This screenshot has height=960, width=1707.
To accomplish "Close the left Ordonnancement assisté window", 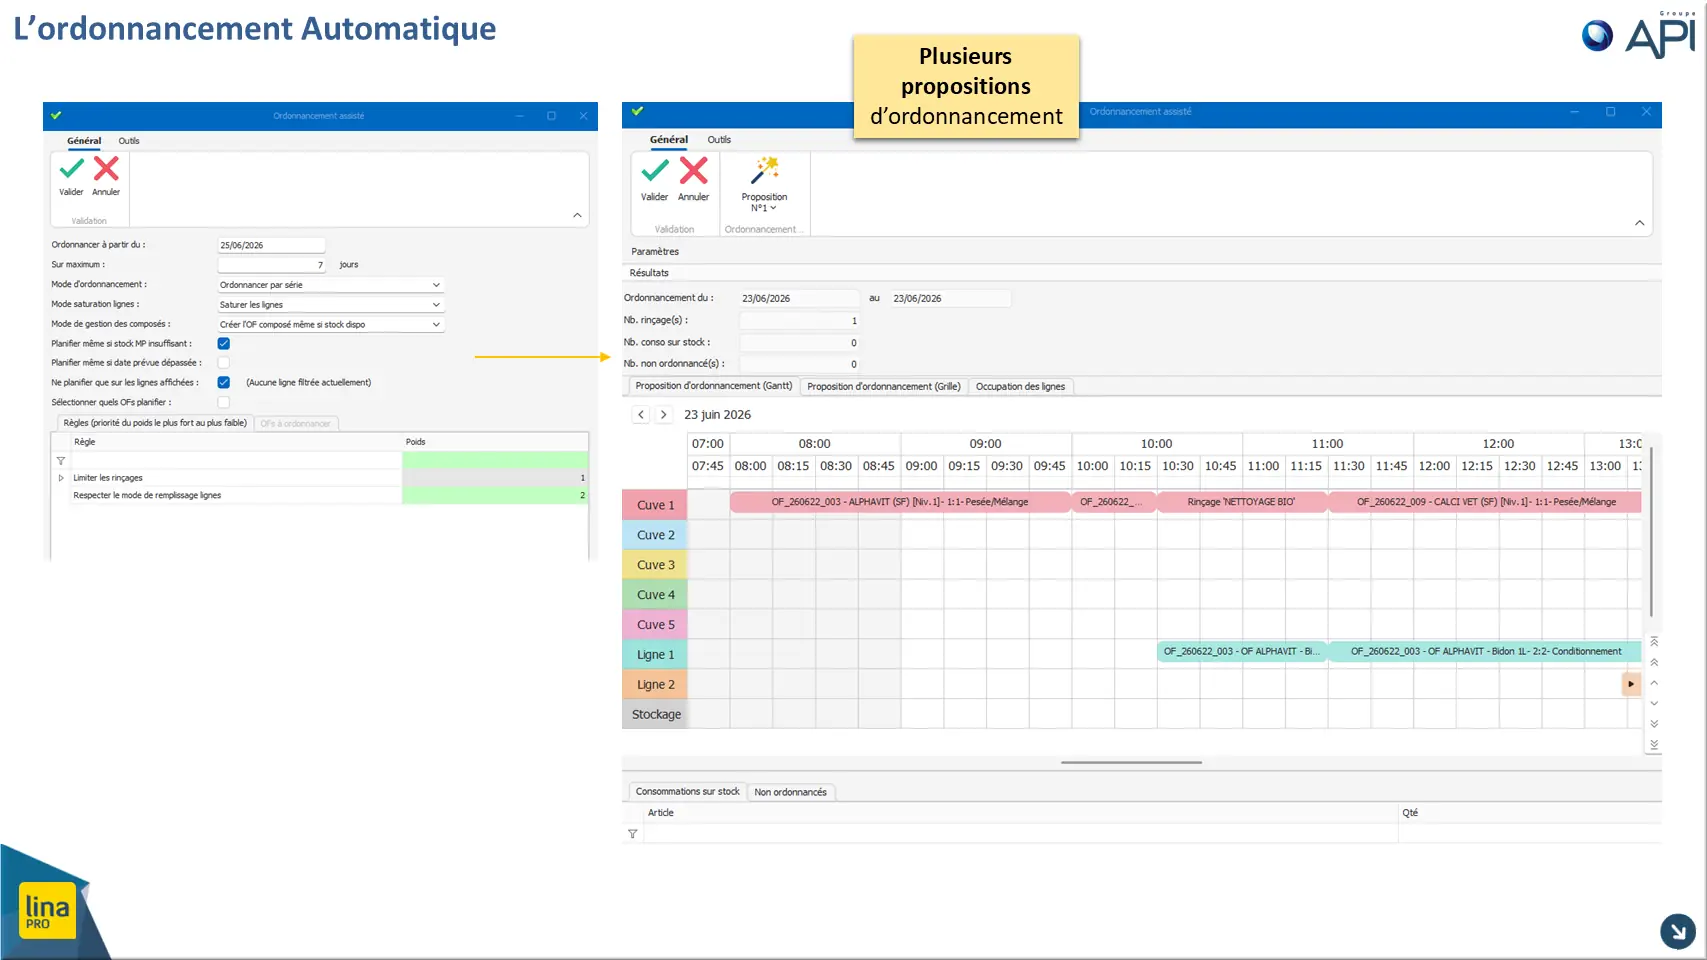I will [x=583, y=116].
